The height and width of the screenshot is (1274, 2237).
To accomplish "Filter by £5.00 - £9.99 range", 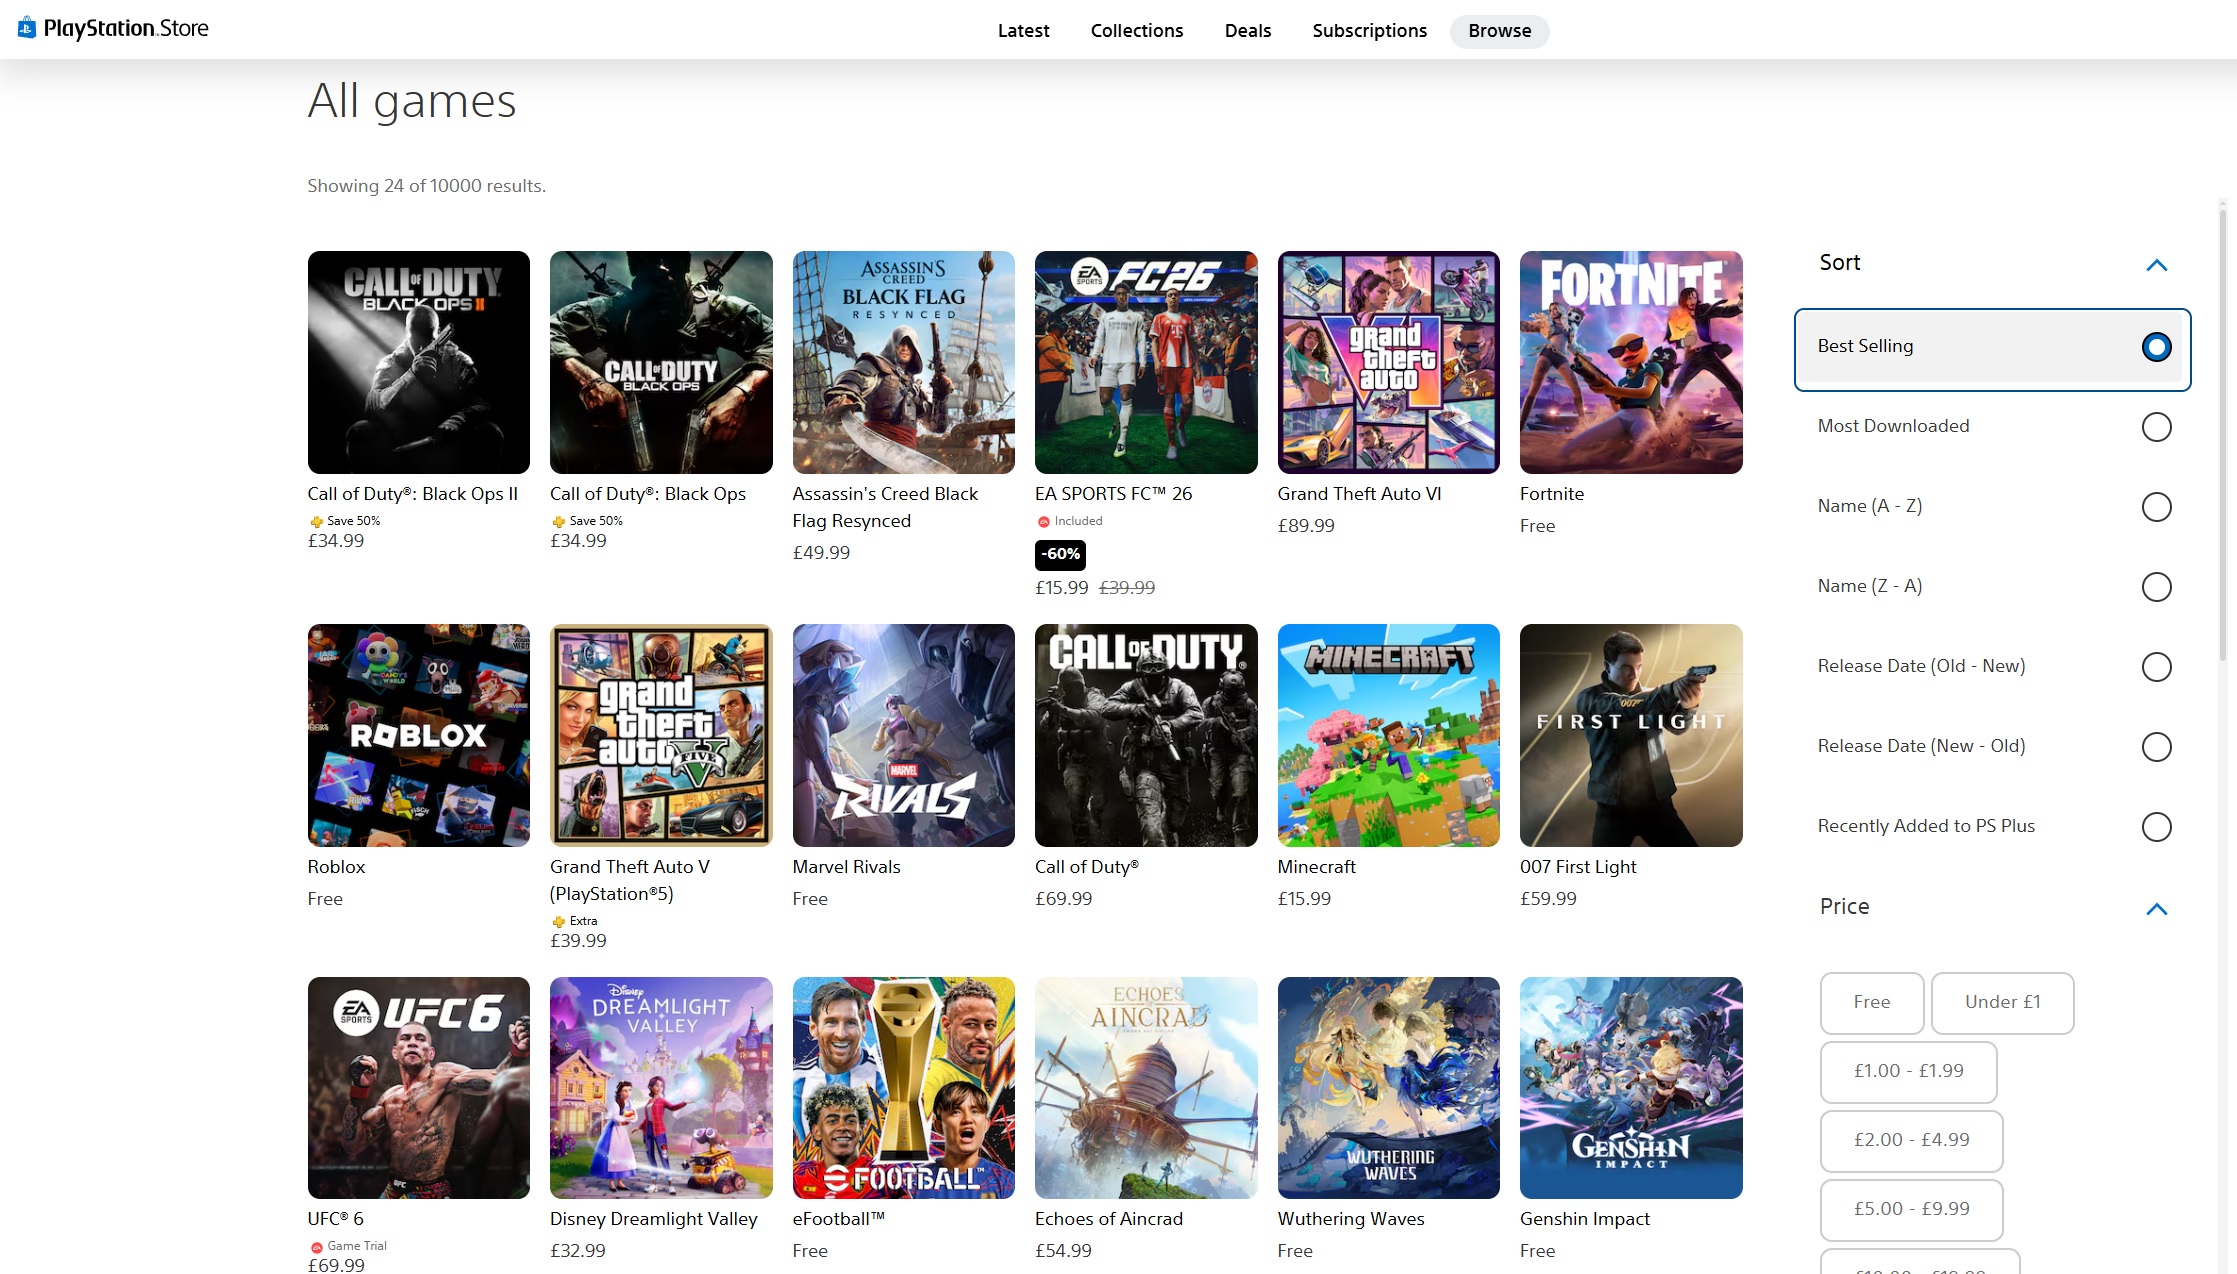I will click(1911, 1209).
